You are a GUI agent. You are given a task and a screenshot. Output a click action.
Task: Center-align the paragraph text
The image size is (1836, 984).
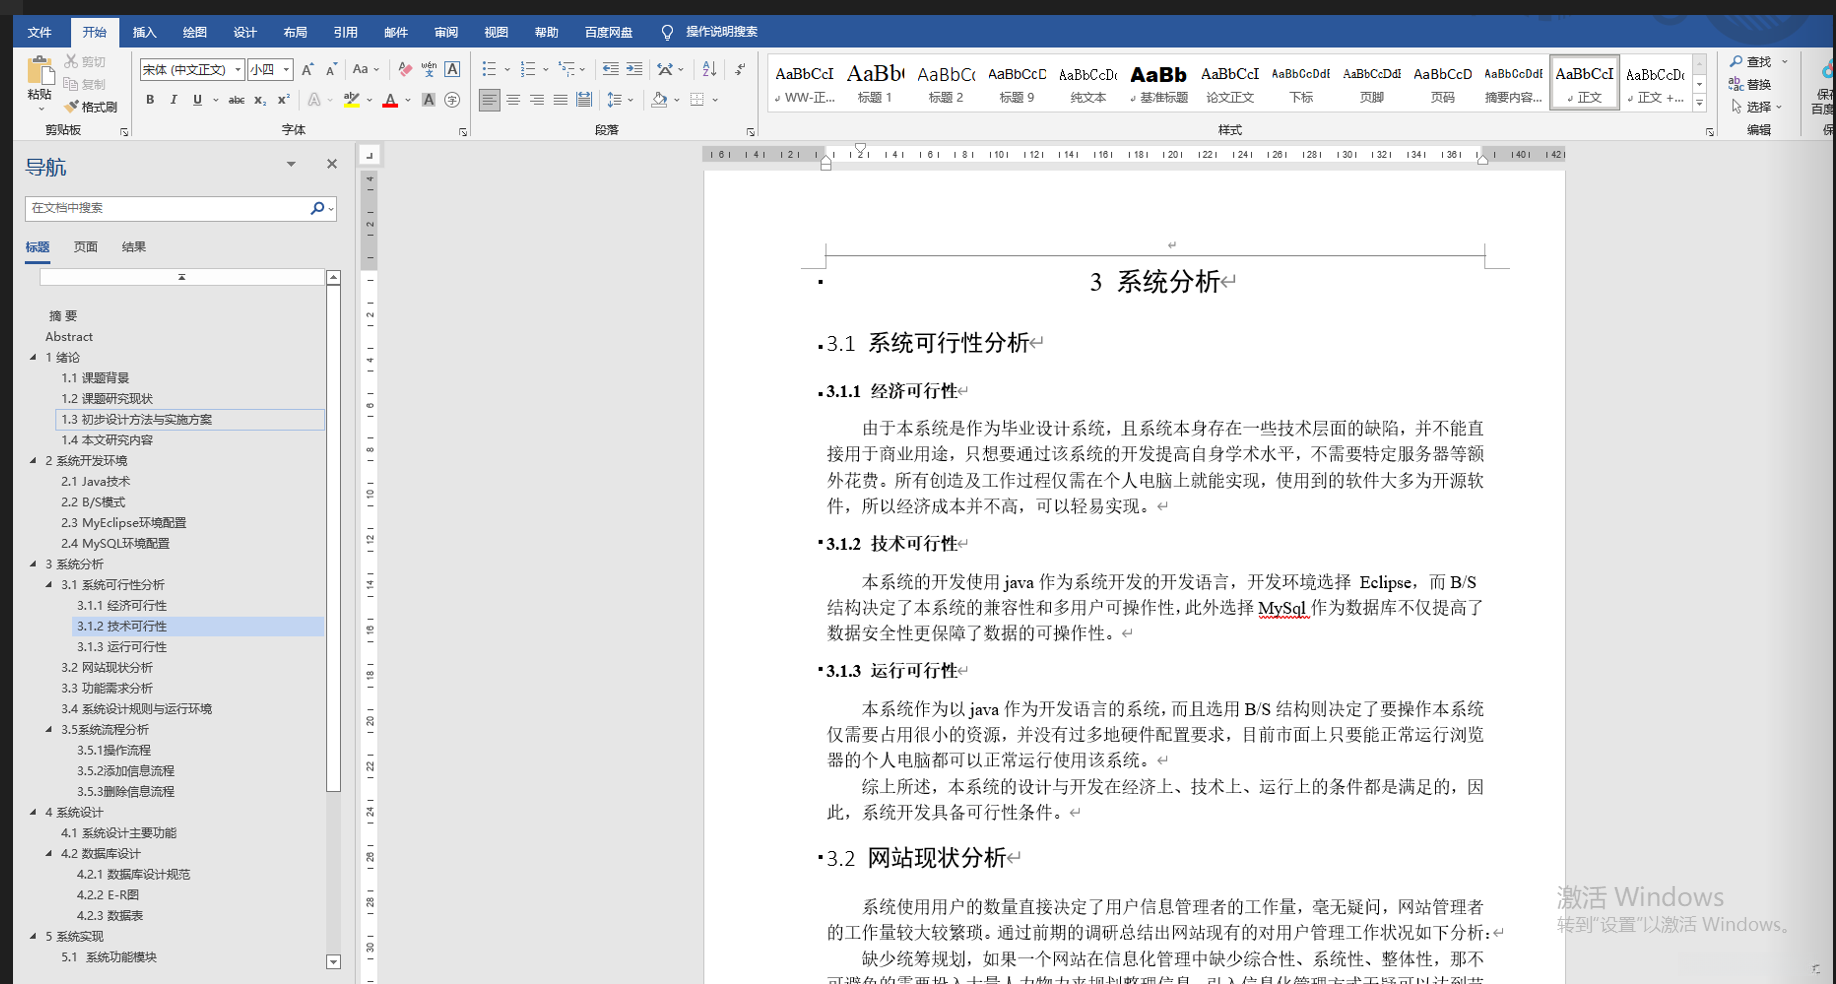click(513, 100)
